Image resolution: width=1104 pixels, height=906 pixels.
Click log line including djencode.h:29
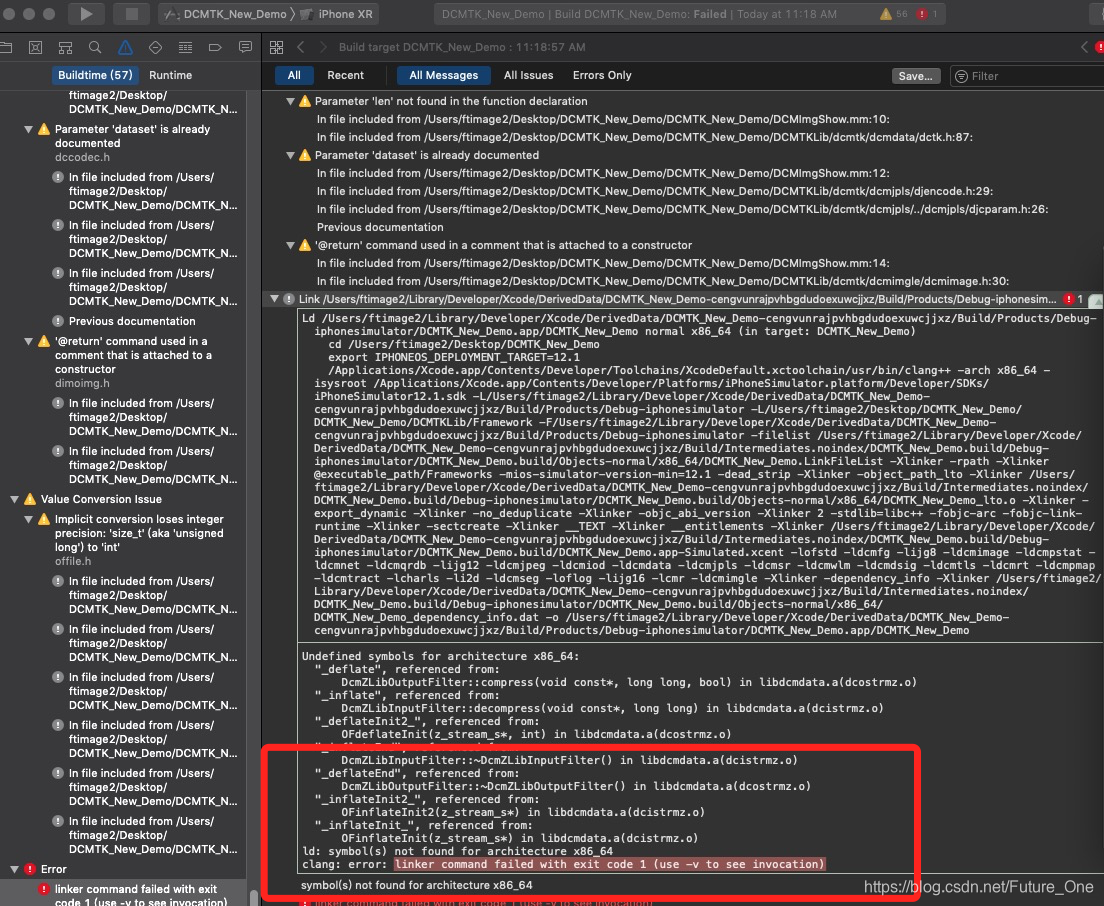(655, 191)
